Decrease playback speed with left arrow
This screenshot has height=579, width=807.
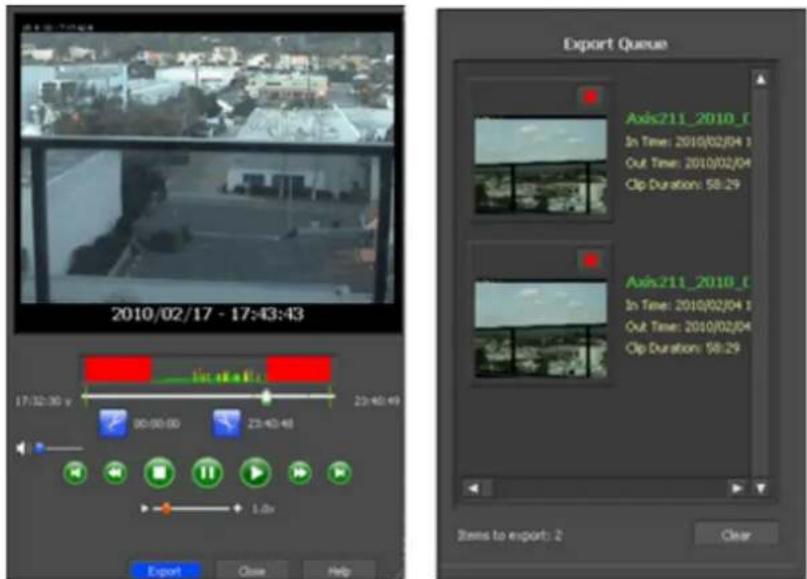click(x=144, y=508)
